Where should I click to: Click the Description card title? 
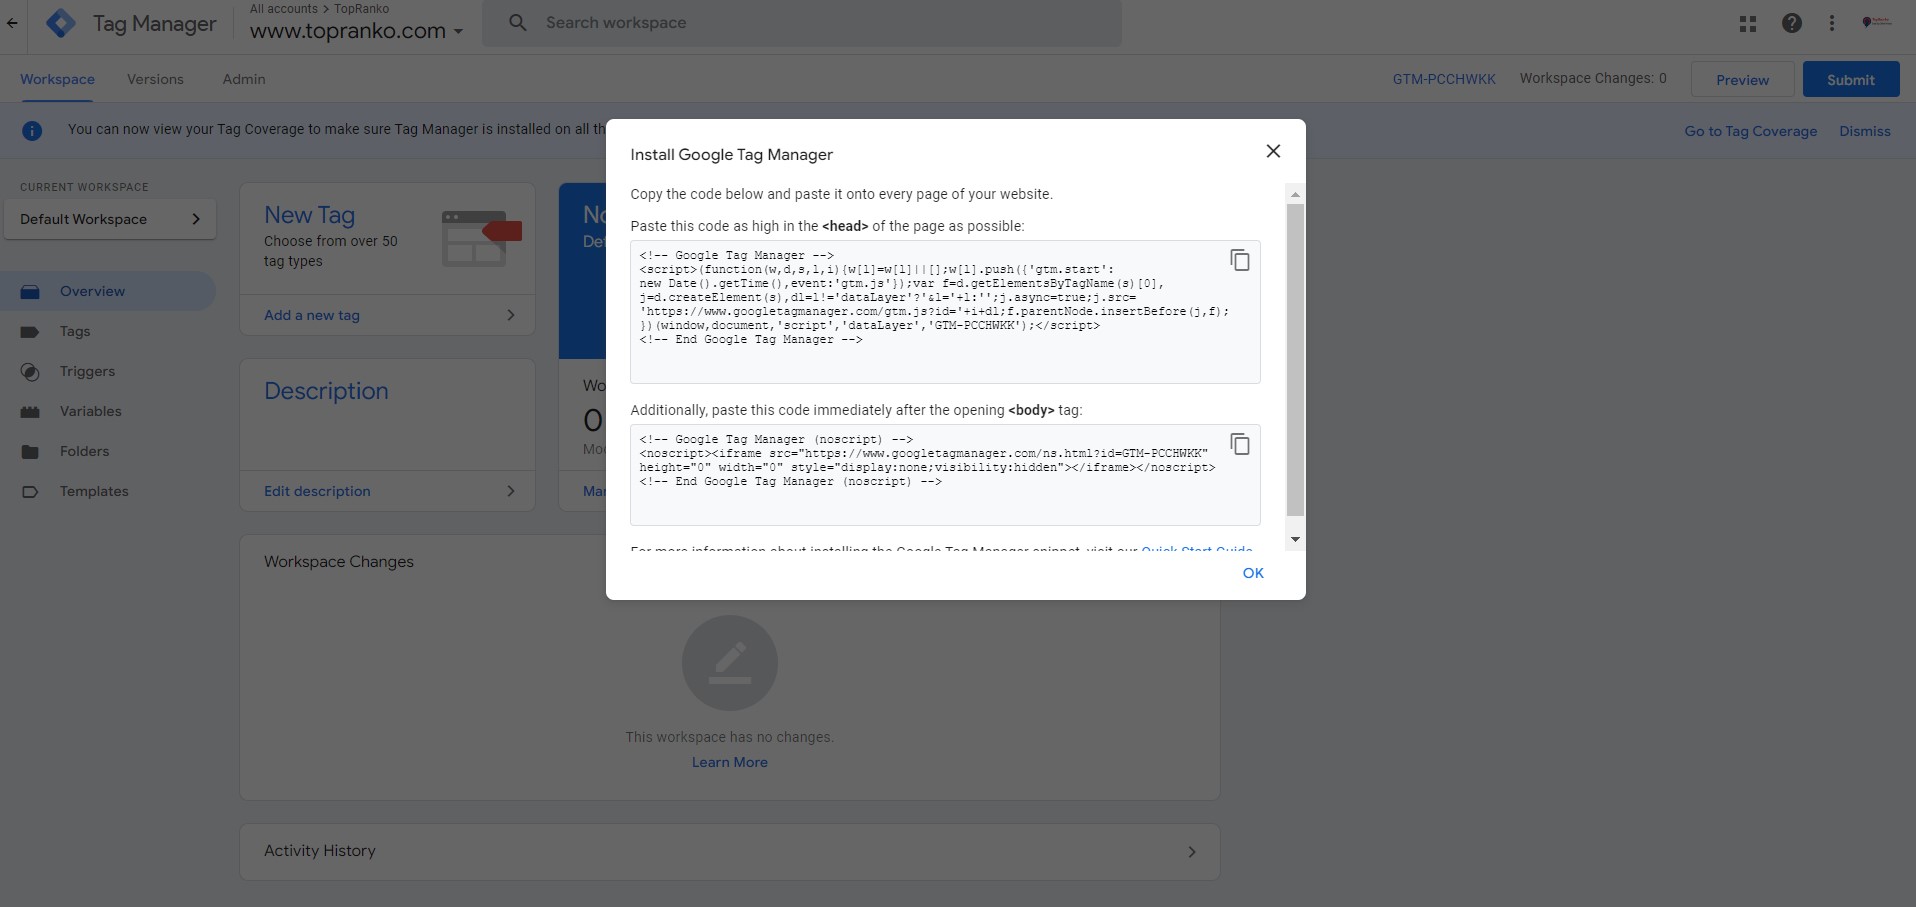(x=326, y=391)
